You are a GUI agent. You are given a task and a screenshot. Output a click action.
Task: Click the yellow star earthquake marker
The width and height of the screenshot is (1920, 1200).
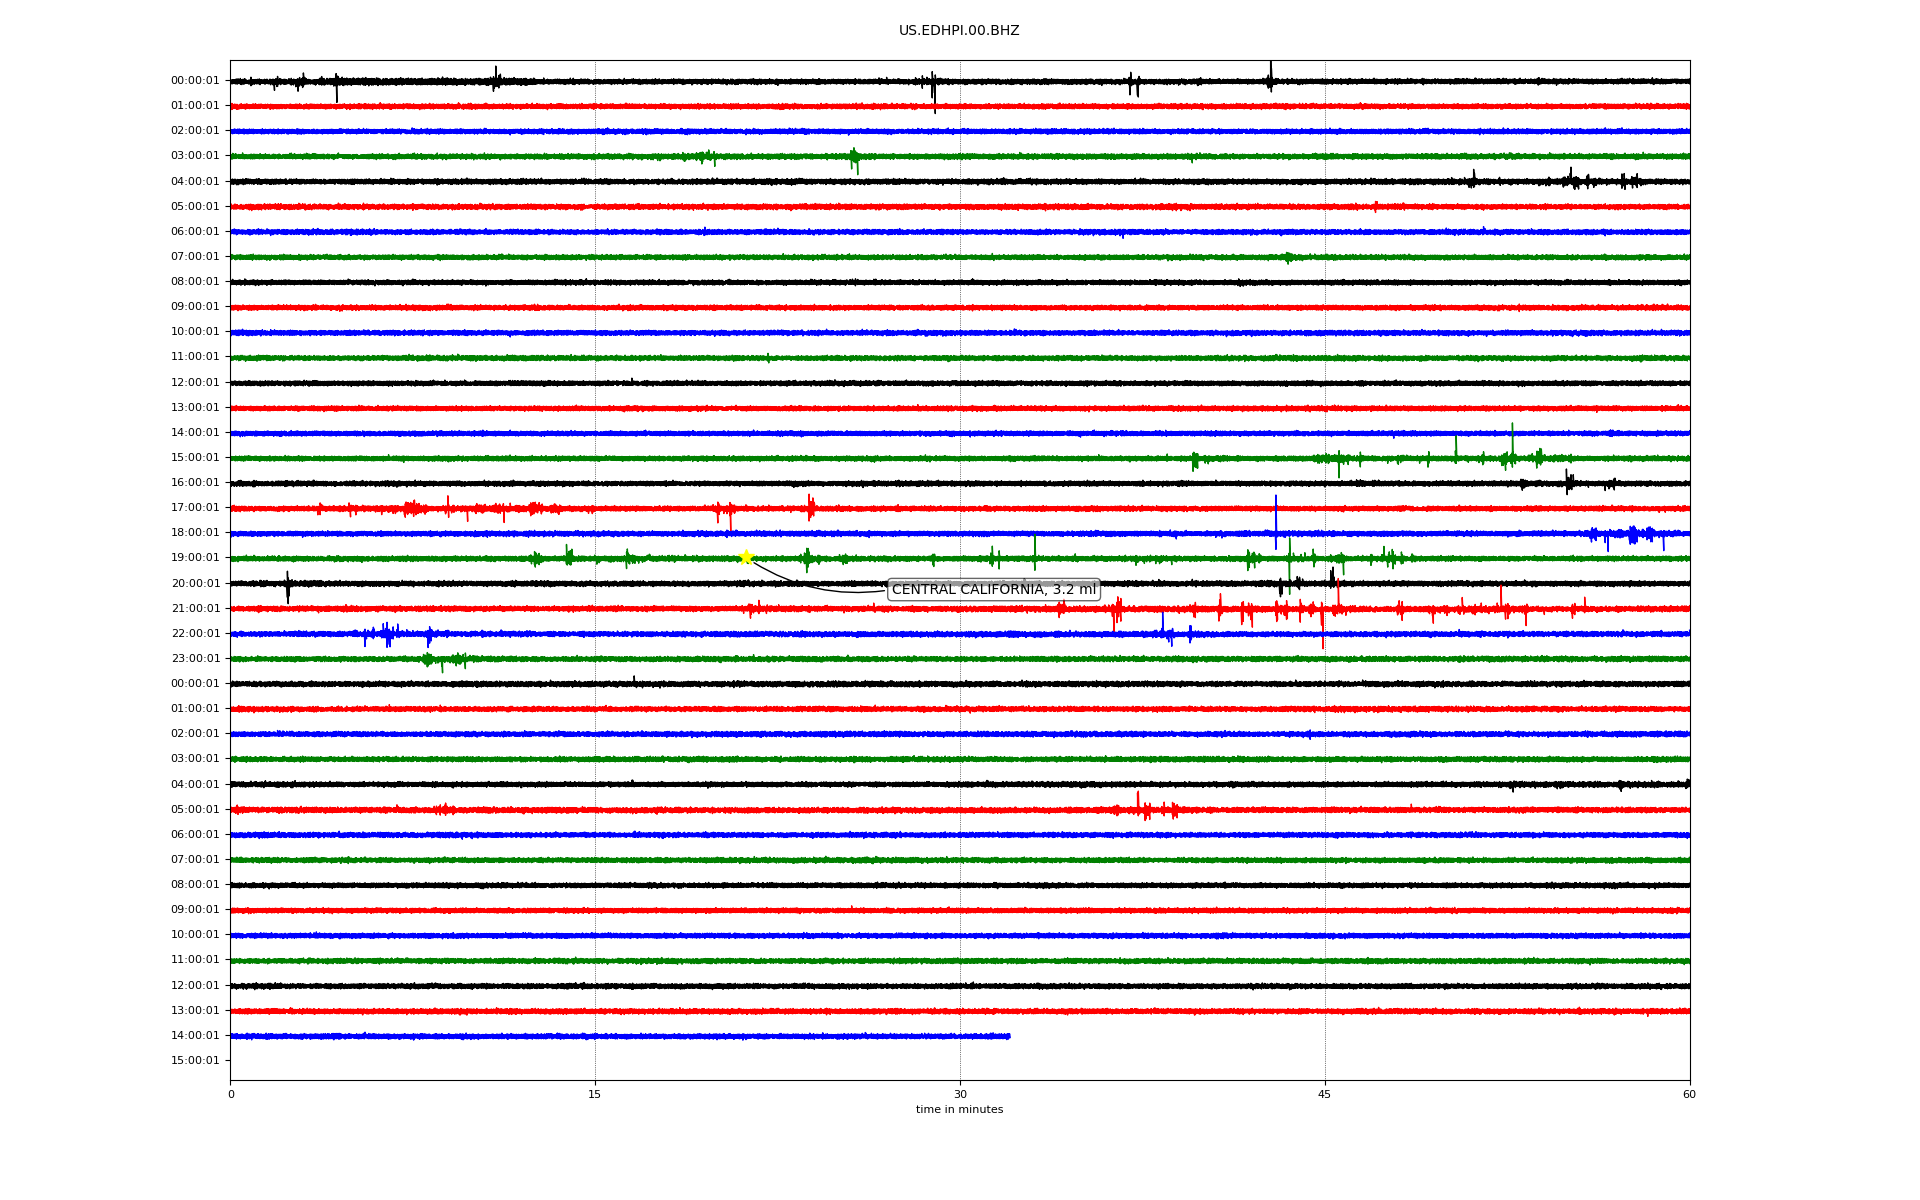[745, 557]
